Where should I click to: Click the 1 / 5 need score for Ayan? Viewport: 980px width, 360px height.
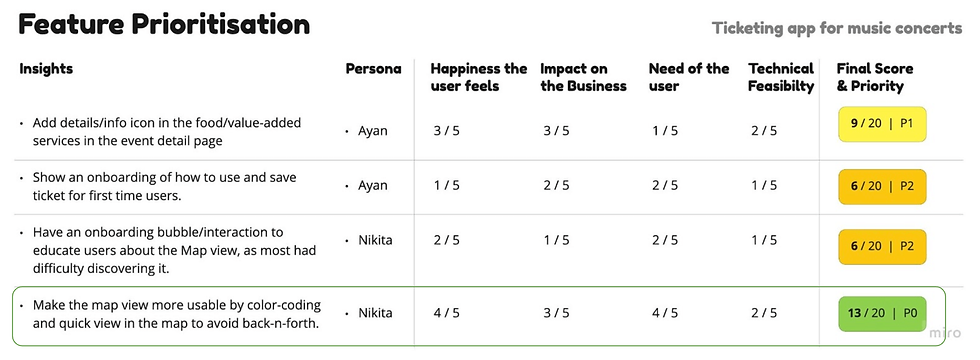click(x=664, y=131)
